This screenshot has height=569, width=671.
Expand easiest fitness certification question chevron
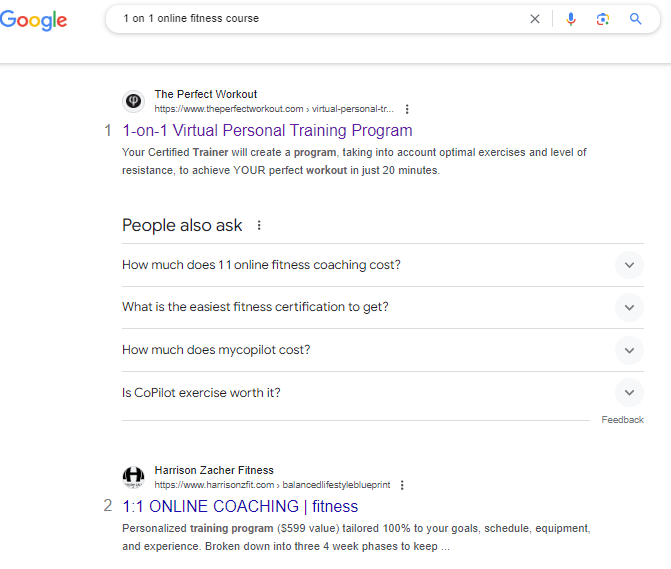(629, 308)
